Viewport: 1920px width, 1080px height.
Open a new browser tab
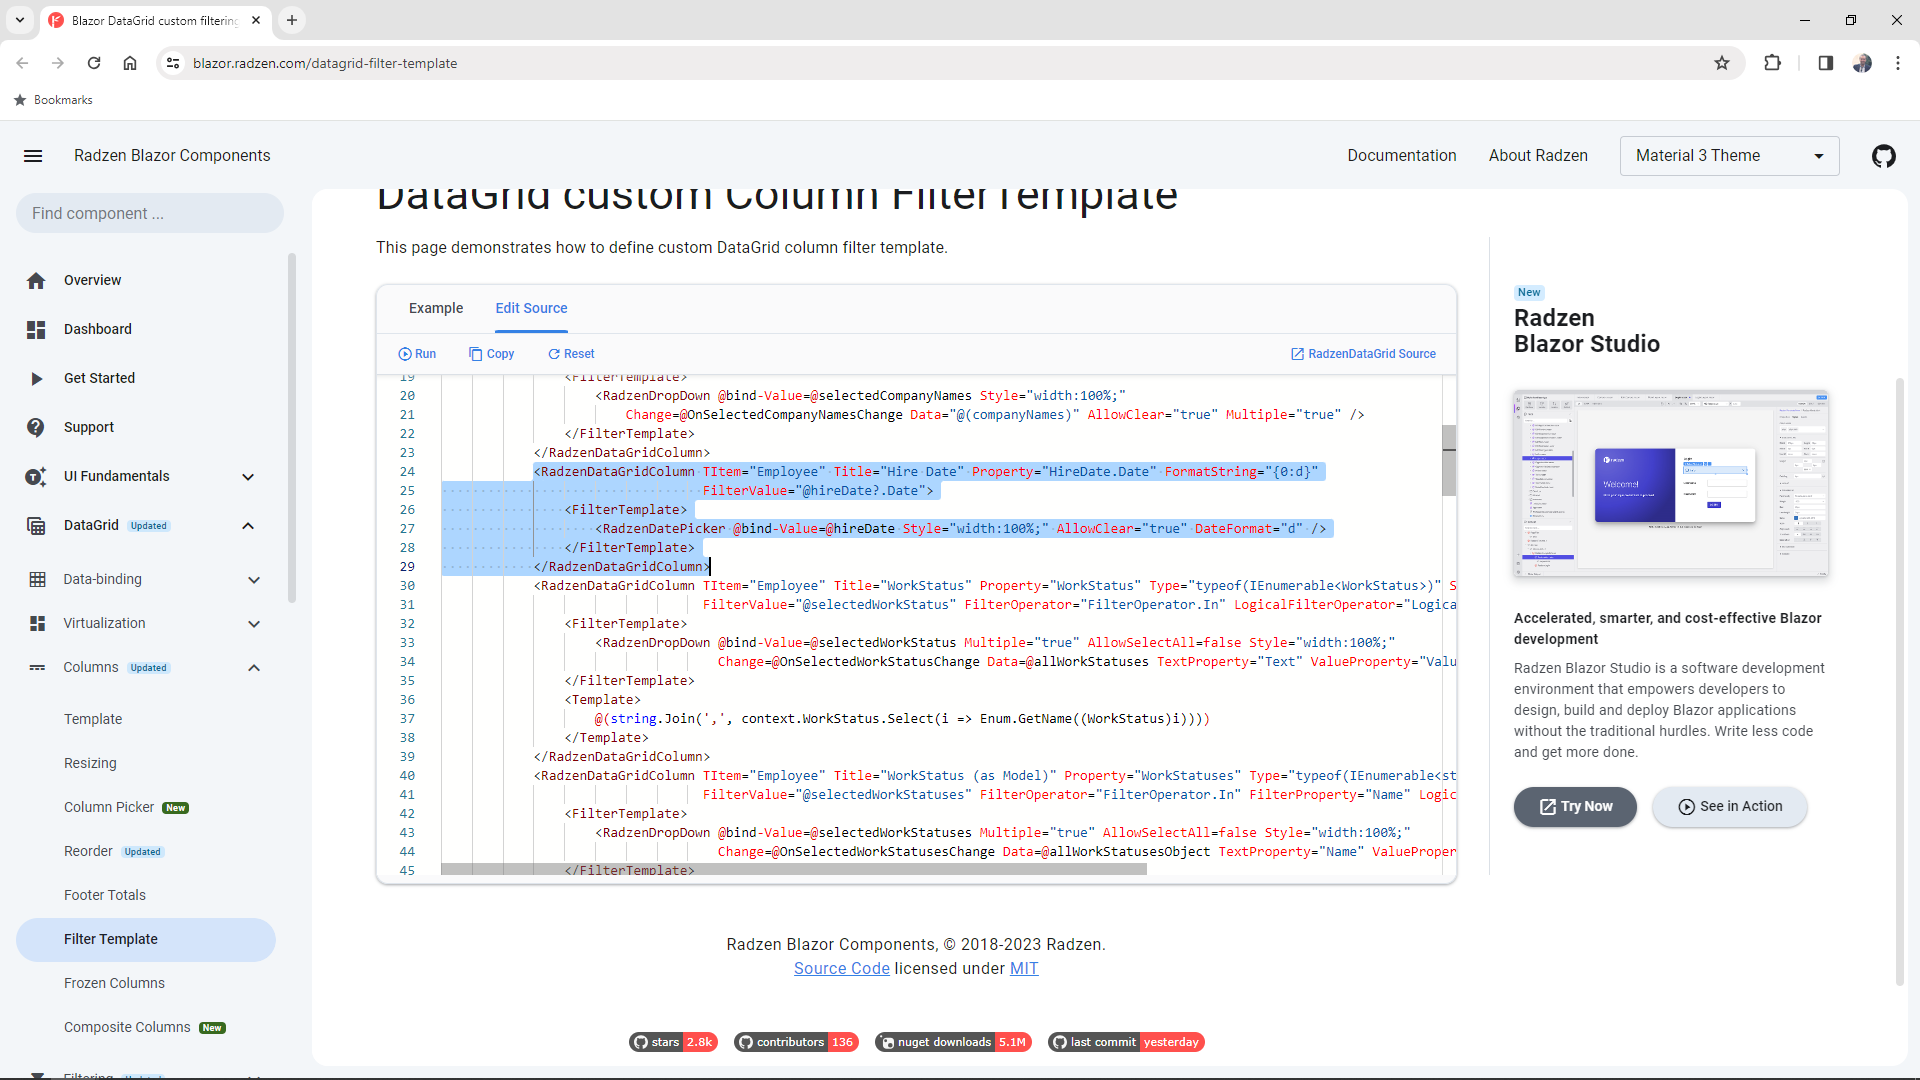[292, 20]
